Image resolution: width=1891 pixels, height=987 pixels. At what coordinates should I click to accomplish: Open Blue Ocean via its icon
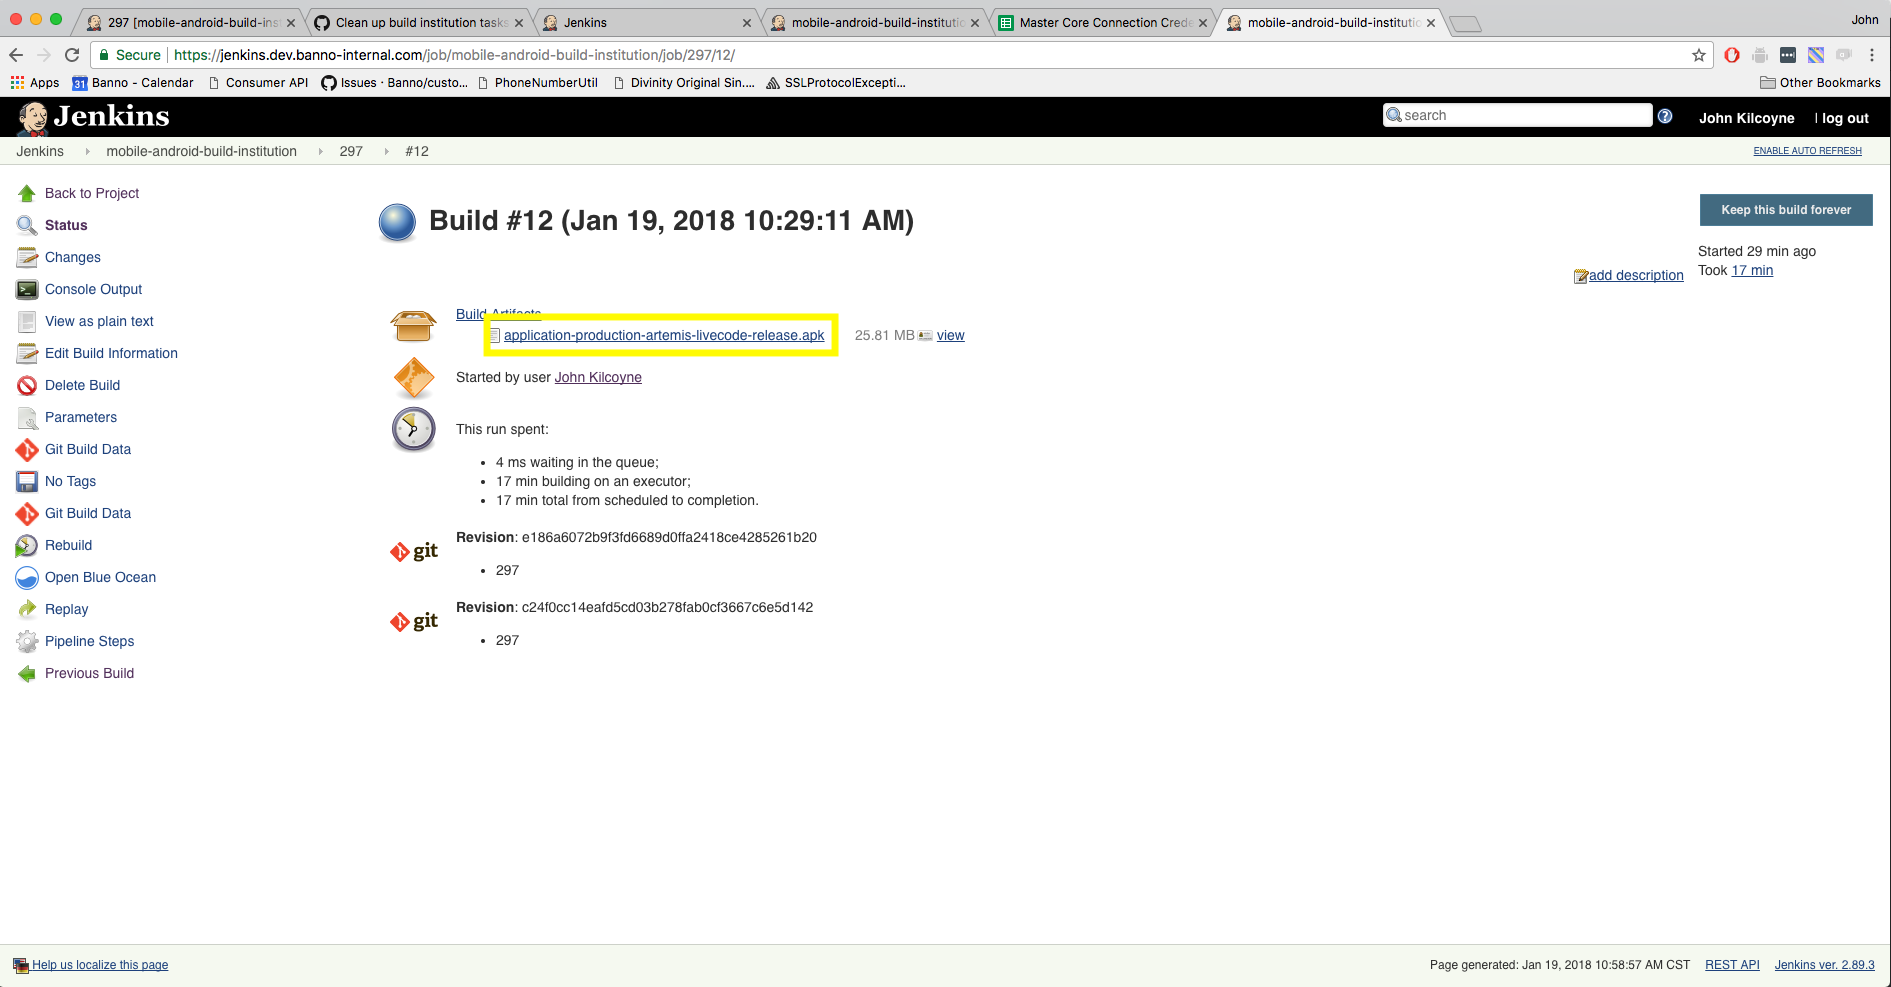click(27, 577)
